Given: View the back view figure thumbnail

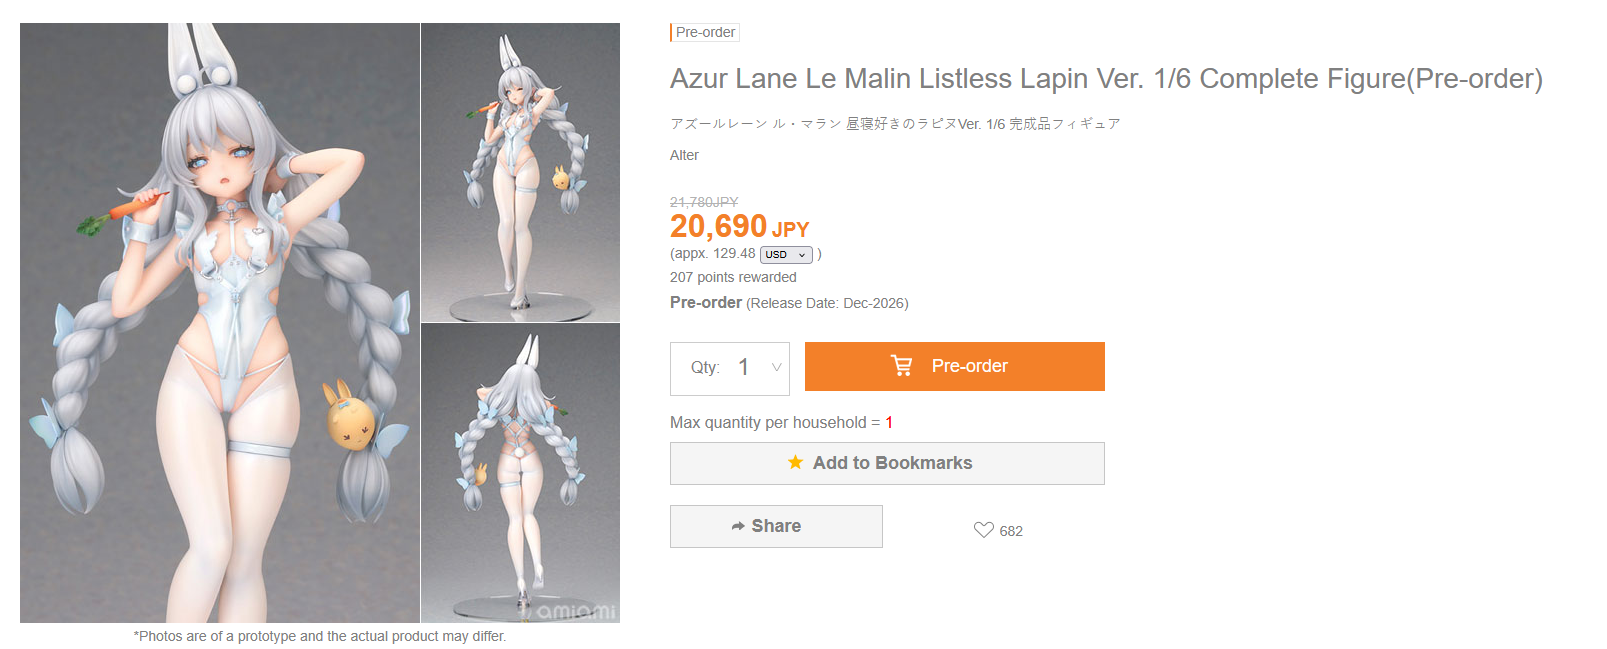Looking at the screenshot, I should 520,473.
